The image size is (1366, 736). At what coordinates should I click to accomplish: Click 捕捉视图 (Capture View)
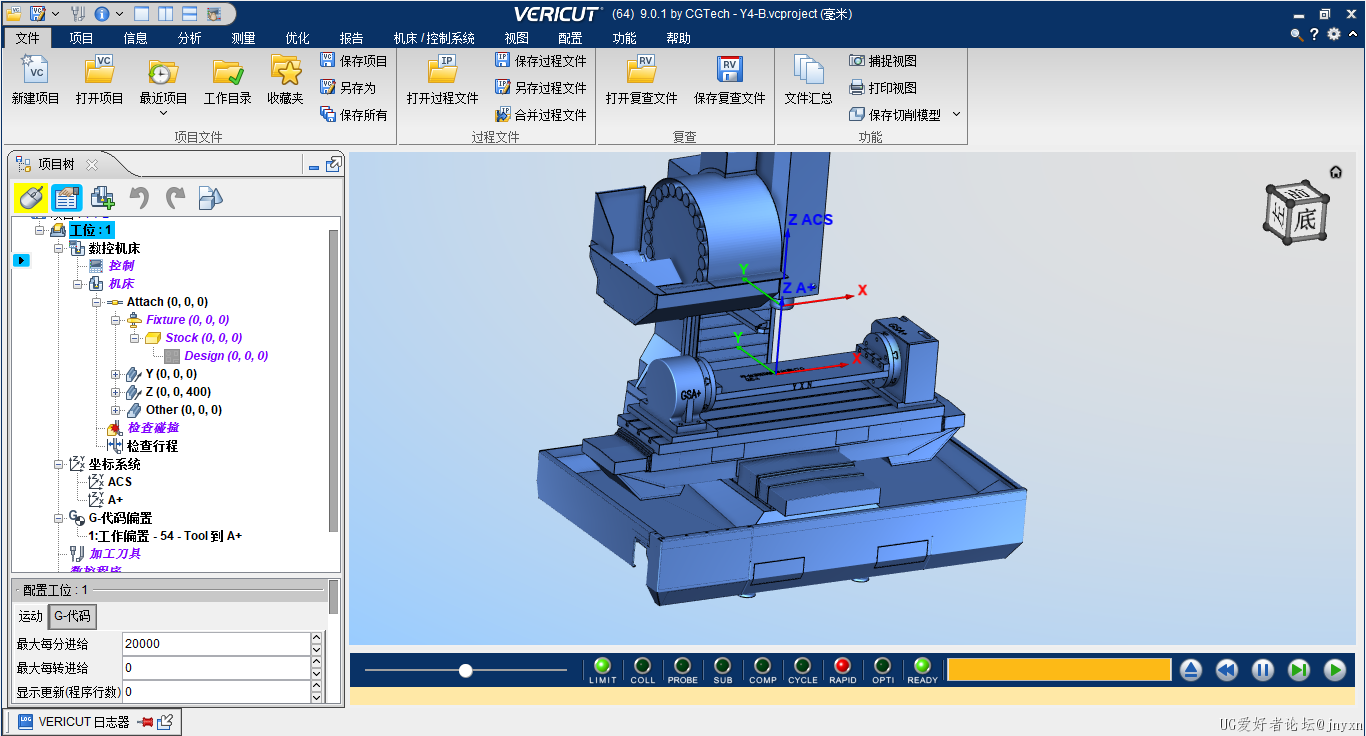[883, 61]
